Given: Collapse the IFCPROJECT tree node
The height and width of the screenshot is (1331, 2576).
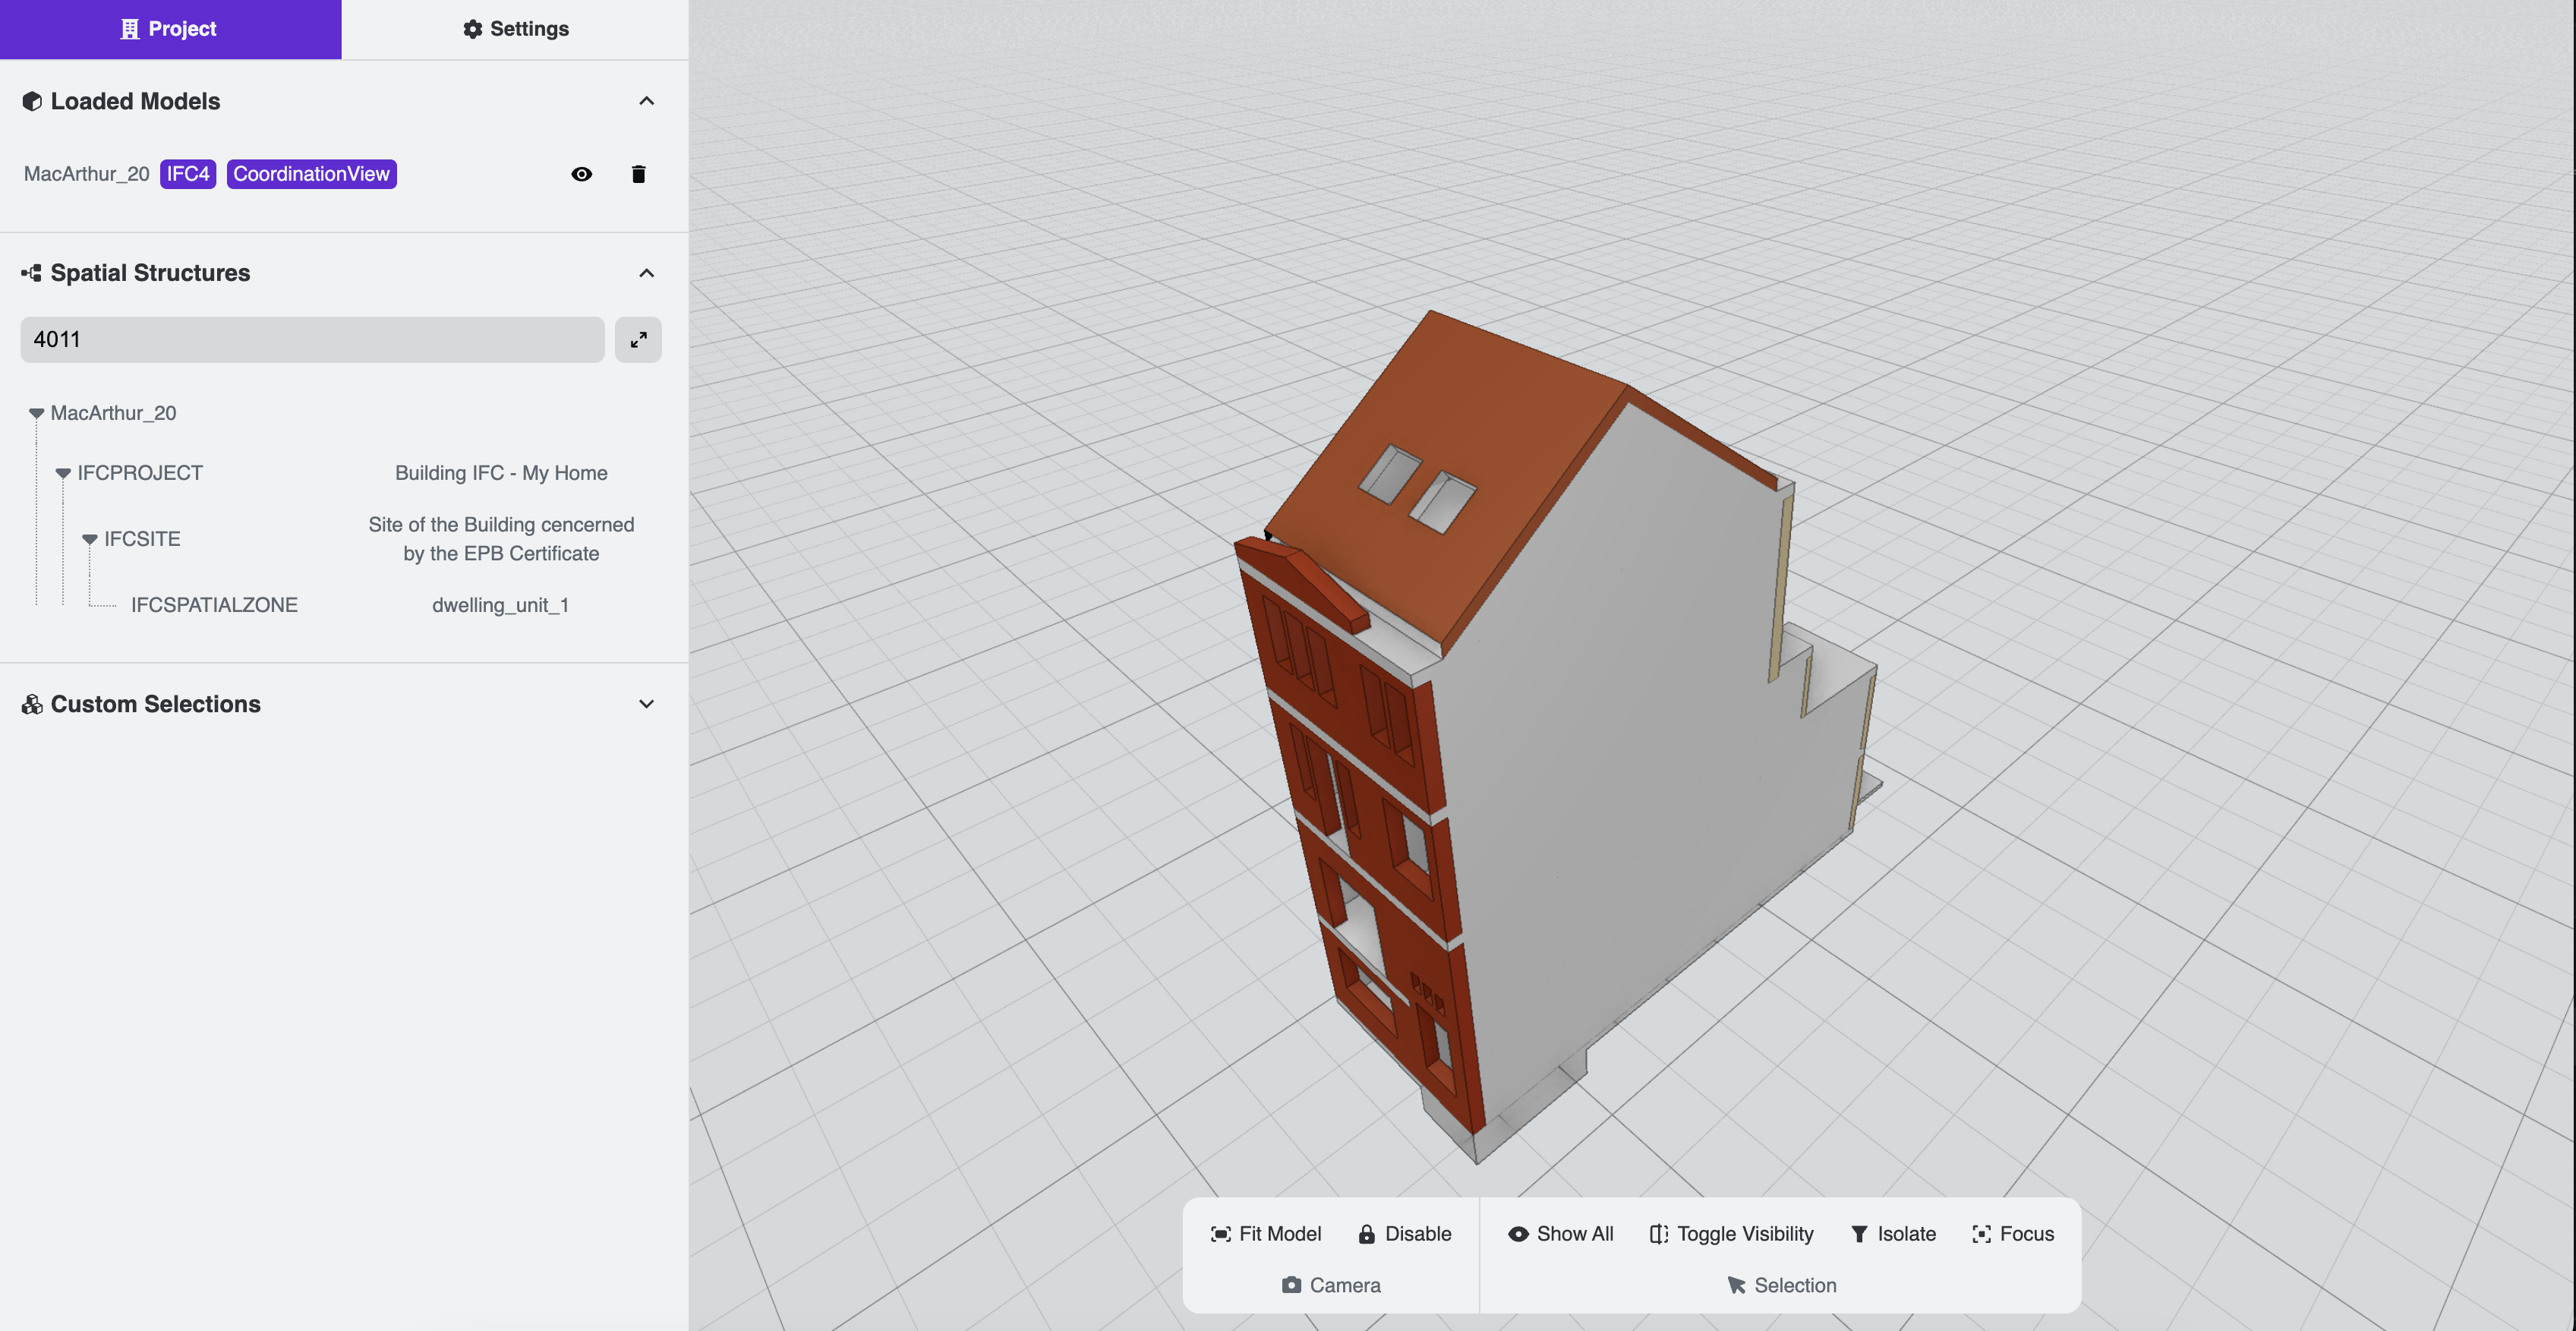Looking at the screenshot, I should pos(63,473).
